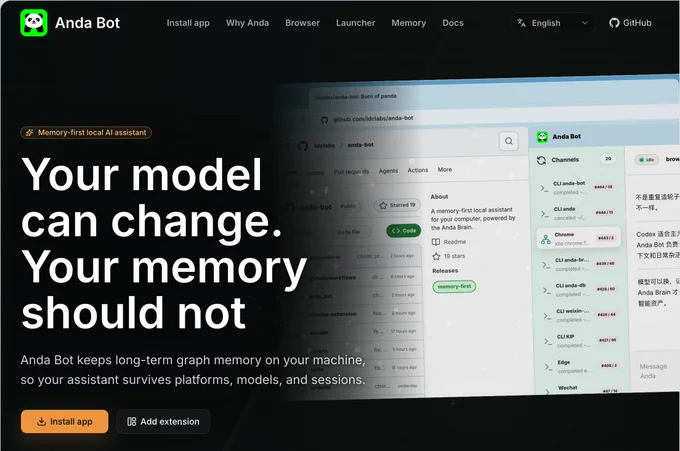The image size is (680, 451).
Task: Click the Anda Bot panda logo
Action: click(33, 23)
